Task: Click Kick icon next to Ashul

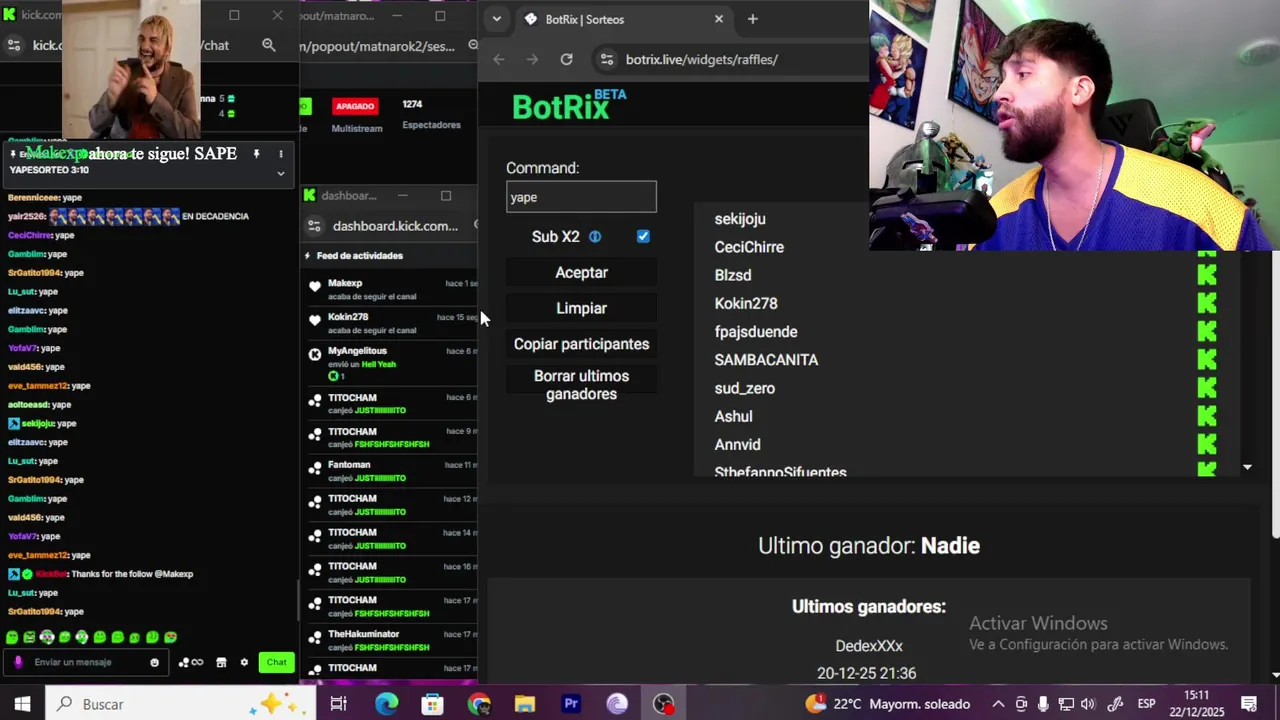Action: [1207, 416]
